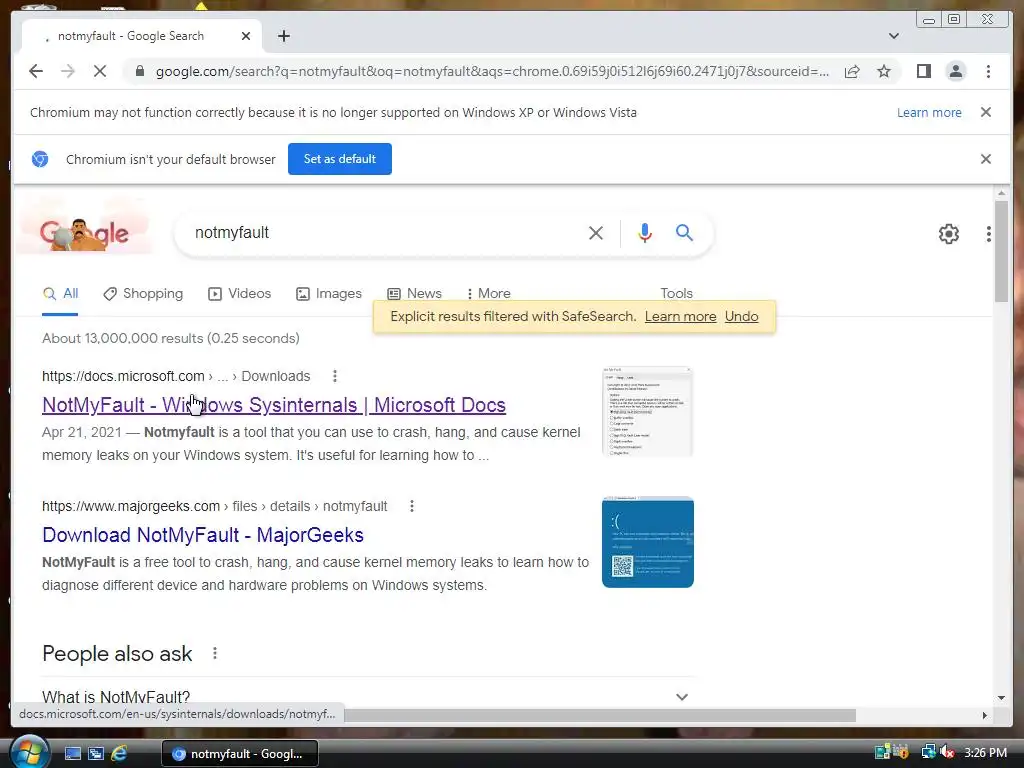The width and height of the screenshot is (1024, 768).
Task: Open the More search filters menu
Action: click(x=488, y=293)
